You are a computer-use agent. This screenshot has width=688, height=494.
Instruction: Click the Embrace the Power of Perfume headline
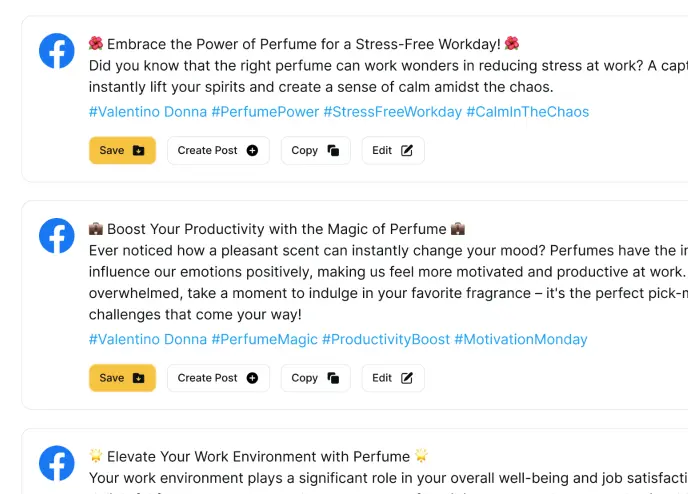pos(304,44)
